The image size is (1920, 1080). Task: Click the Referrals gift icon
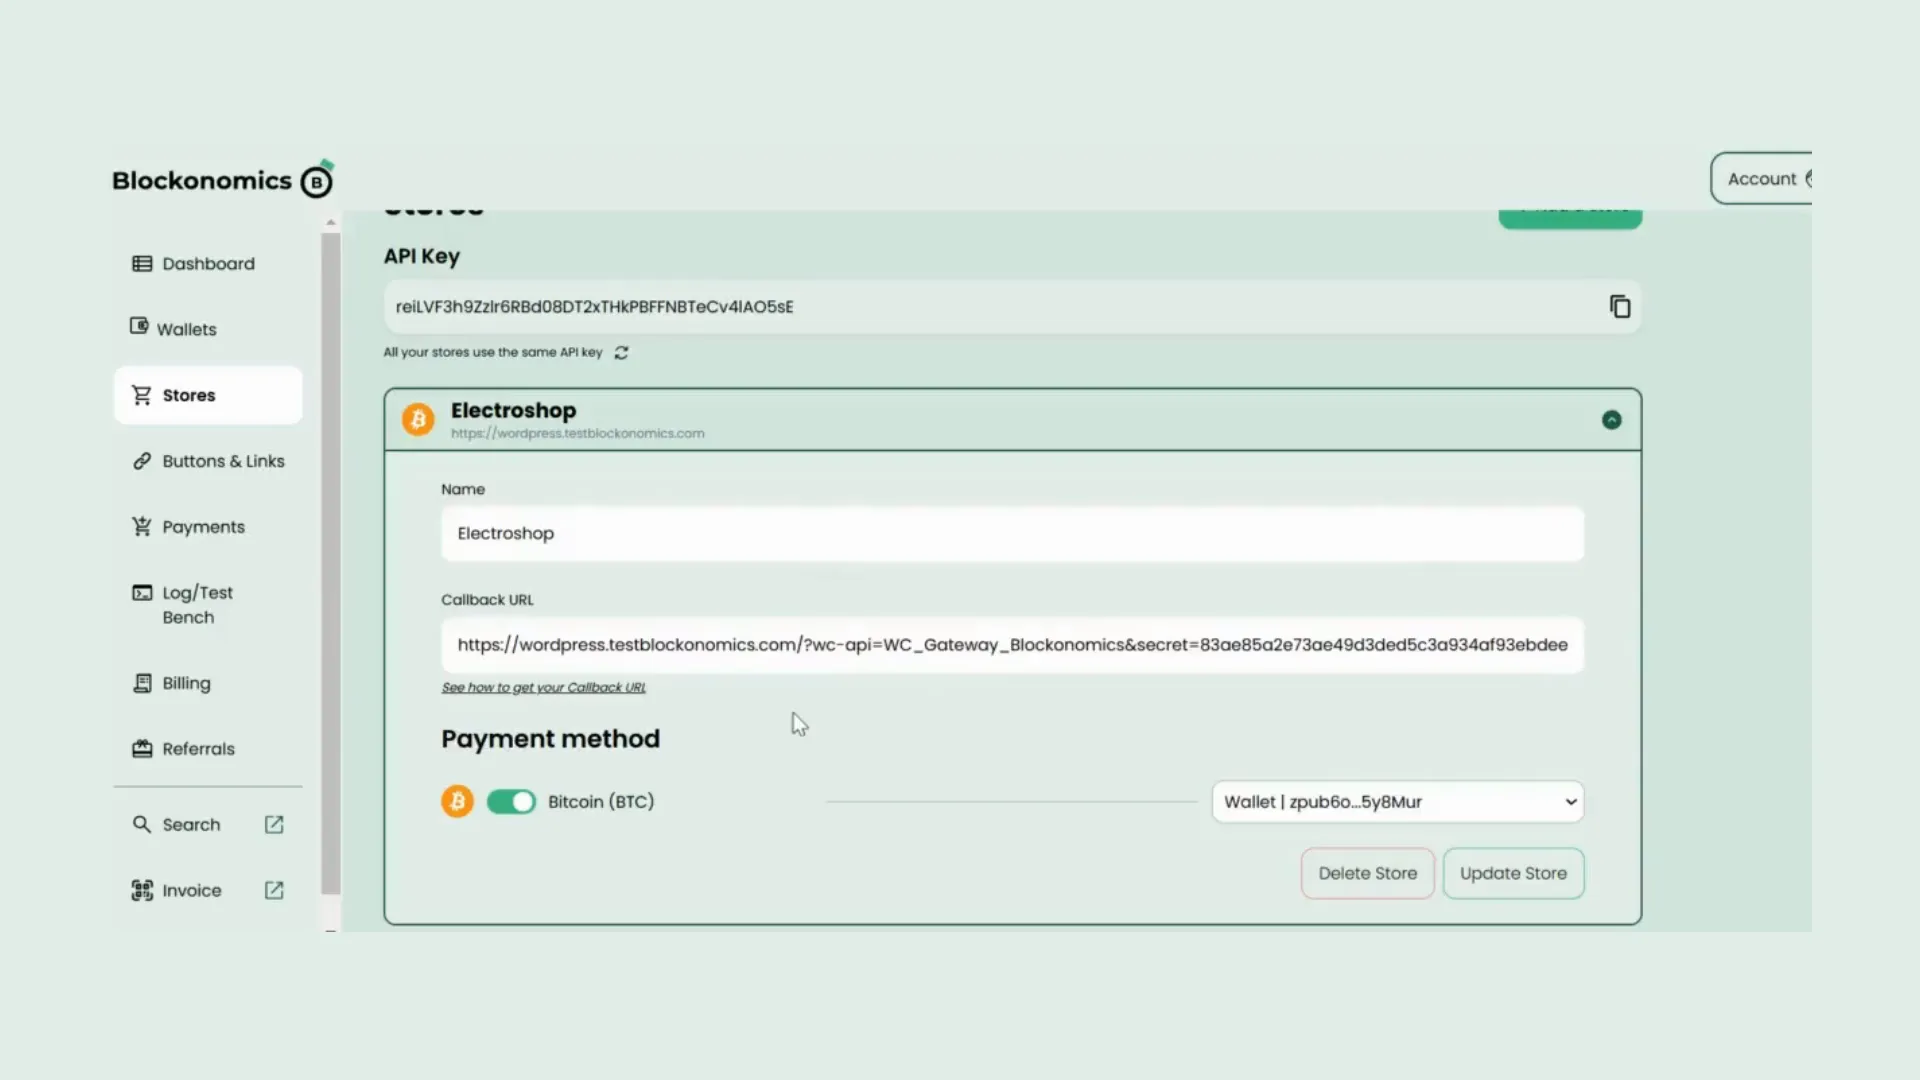142,748
